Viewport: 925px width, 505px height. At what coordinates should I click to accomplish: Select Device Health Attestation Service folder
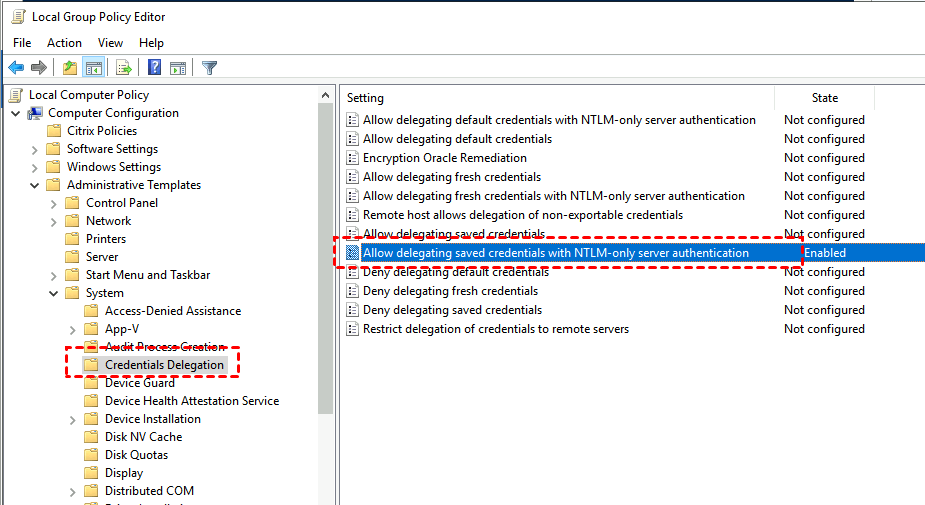192,401
